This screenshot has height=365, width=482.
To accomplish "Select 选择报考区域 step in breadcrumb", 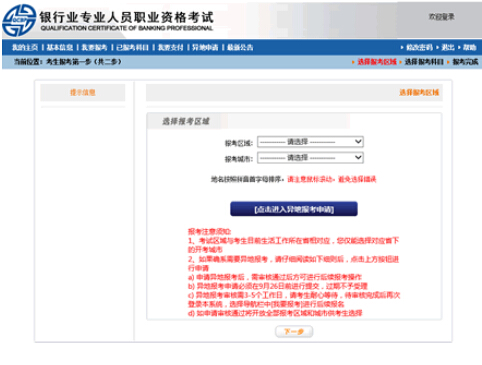I will coord(377,62).
